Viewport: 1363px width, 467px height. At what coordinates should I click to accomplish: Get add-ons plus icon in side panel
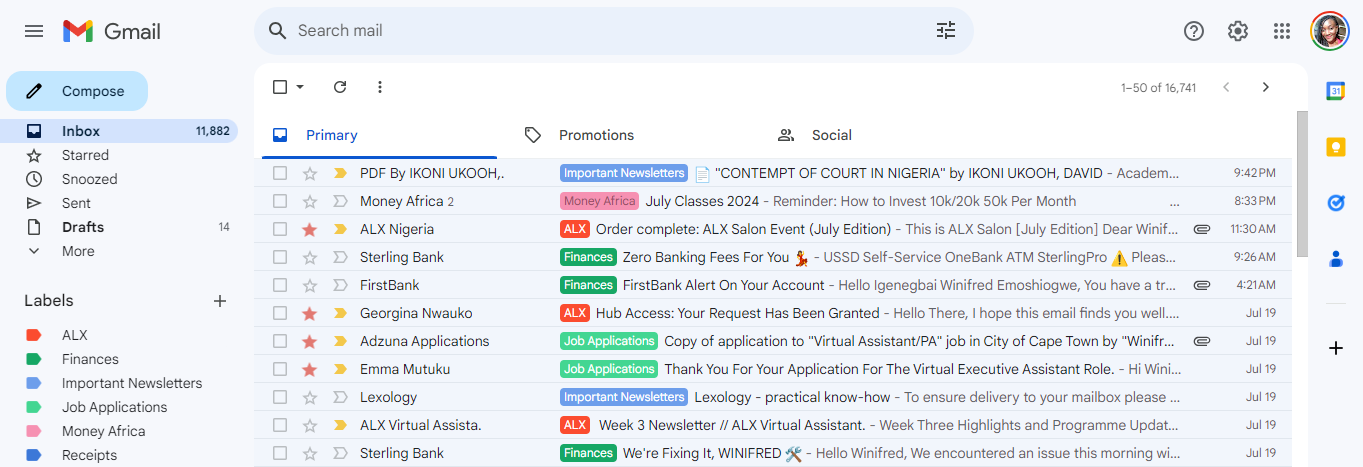(1336, 348)
